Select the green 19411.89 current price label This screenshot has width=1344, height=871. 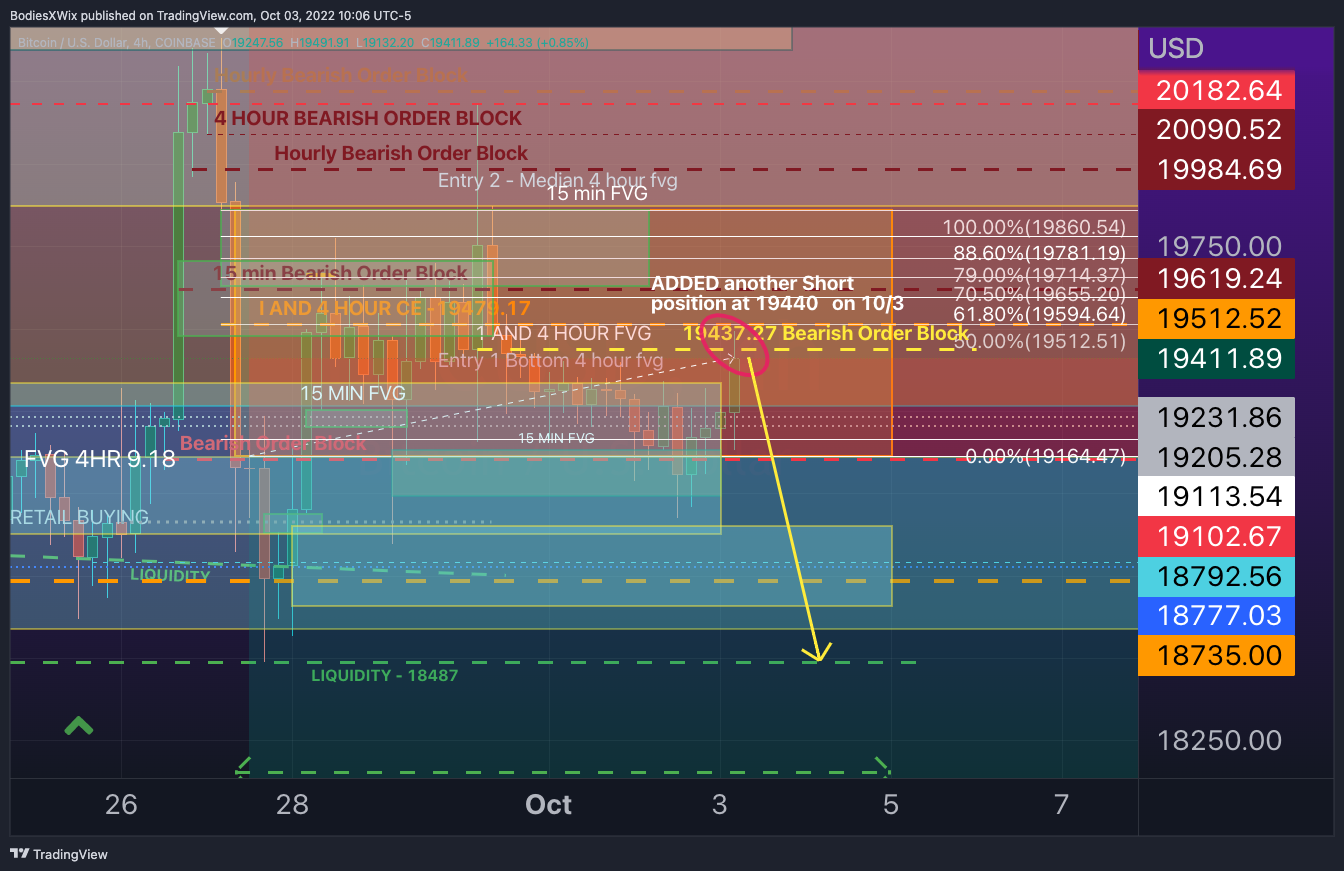(x=1217, y=358)
